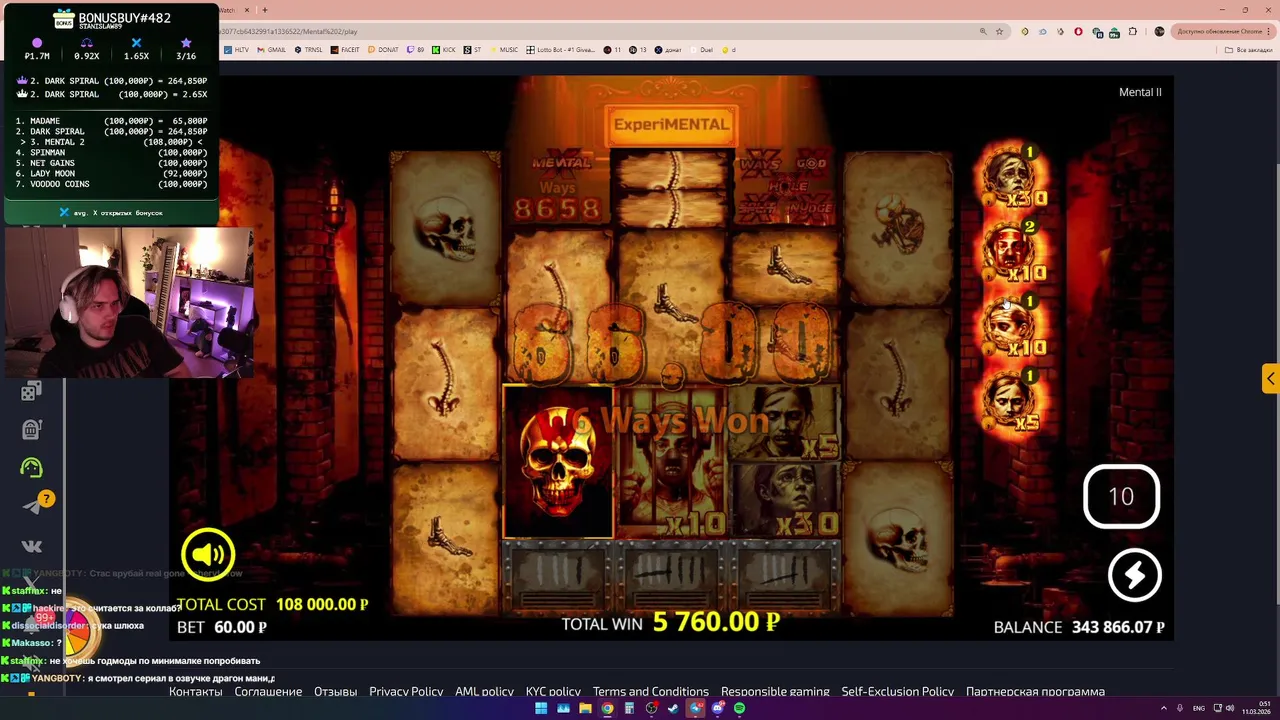Select the VOODOO COINS row in bonus list
Image resolution: width=1280 pixels, height=720 pixels.
111,184
